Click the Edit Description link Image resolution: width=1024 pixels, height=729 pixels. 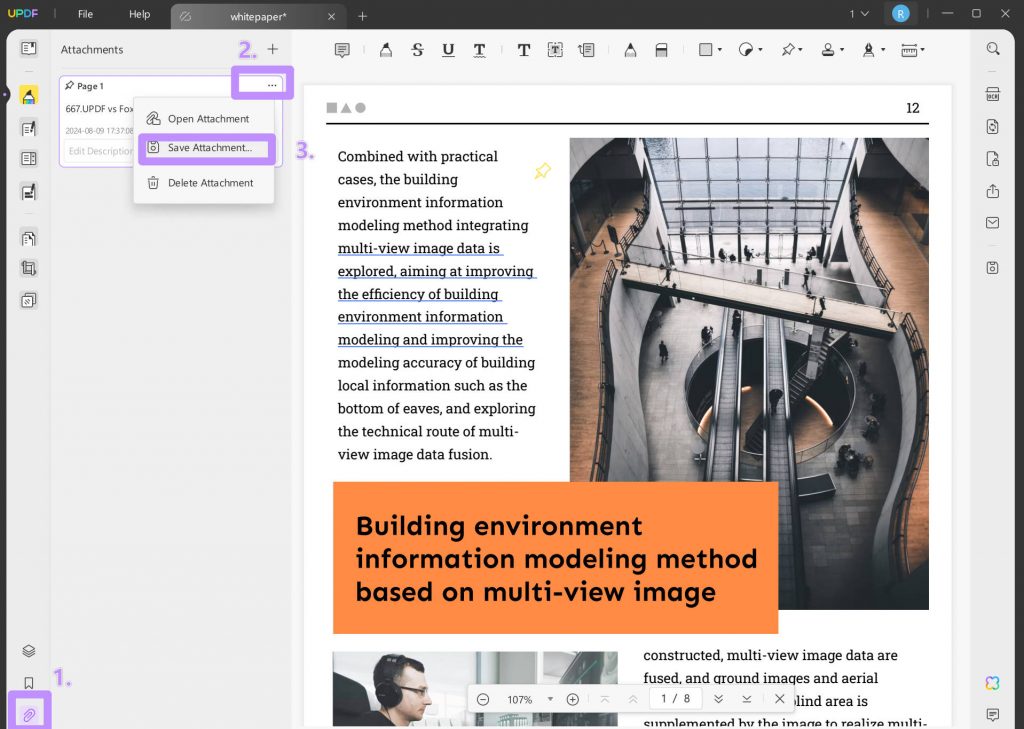coord(100,151)
